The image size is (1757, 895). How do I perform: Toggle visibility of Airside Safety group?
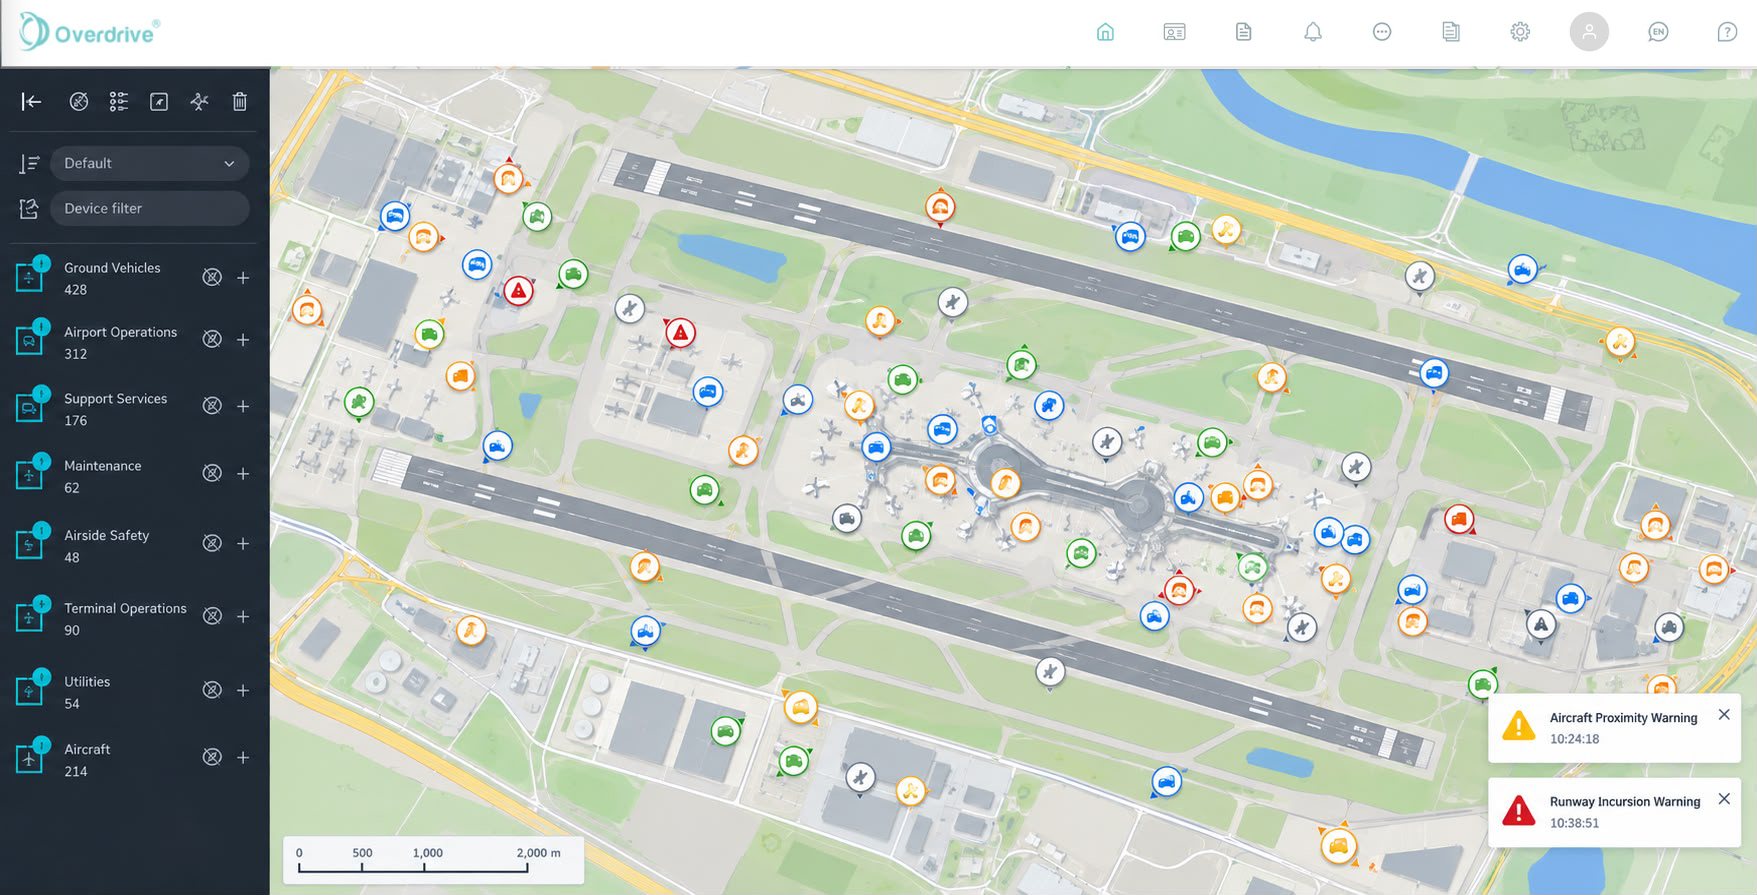pos(212,543)
